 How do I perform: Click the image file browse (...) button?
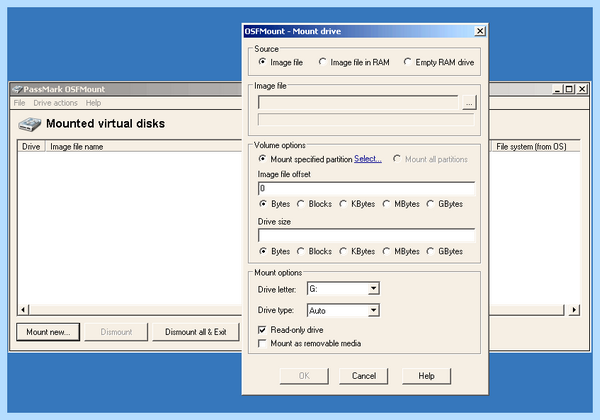point(469,103)
